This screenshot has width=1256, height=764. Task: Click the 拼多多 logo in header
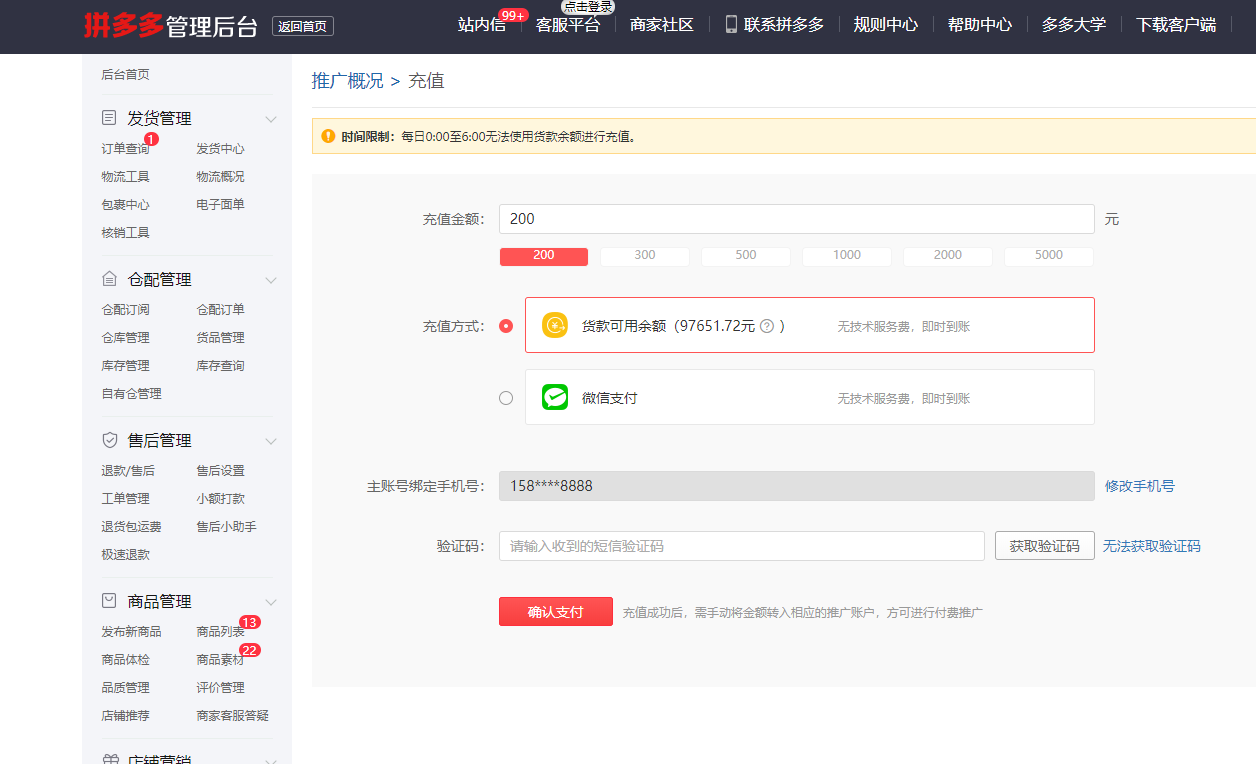pyautogui.click(x=124, y=26)
